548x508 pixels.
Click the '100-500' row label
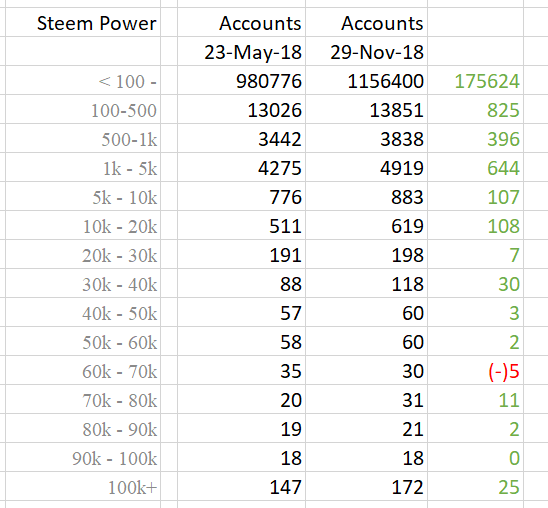point(124,110)
